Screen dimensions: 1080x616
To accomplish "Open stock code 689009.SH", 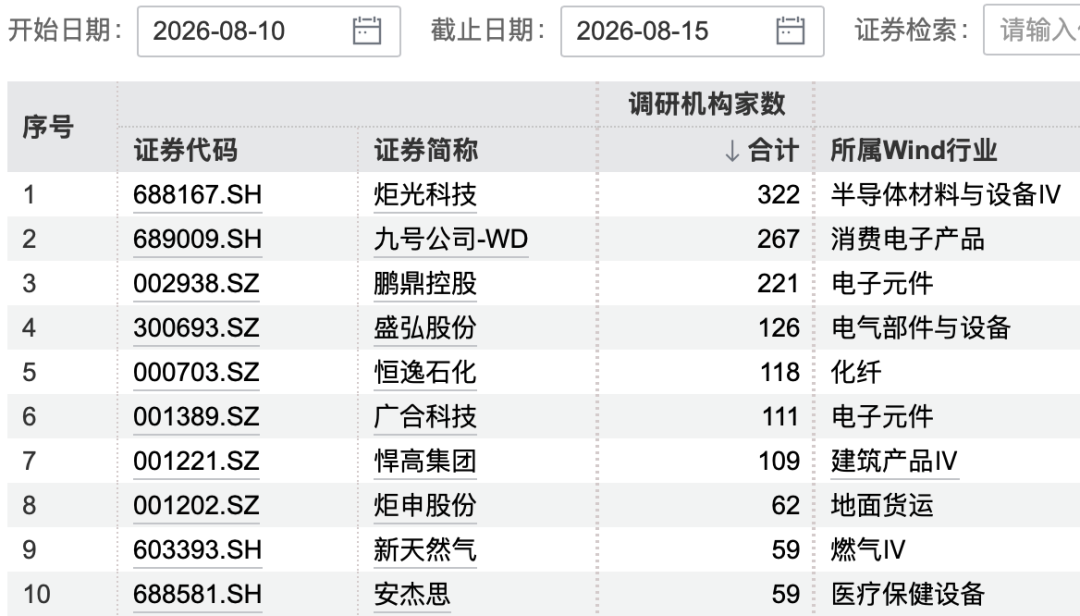I will click(198, 239).
